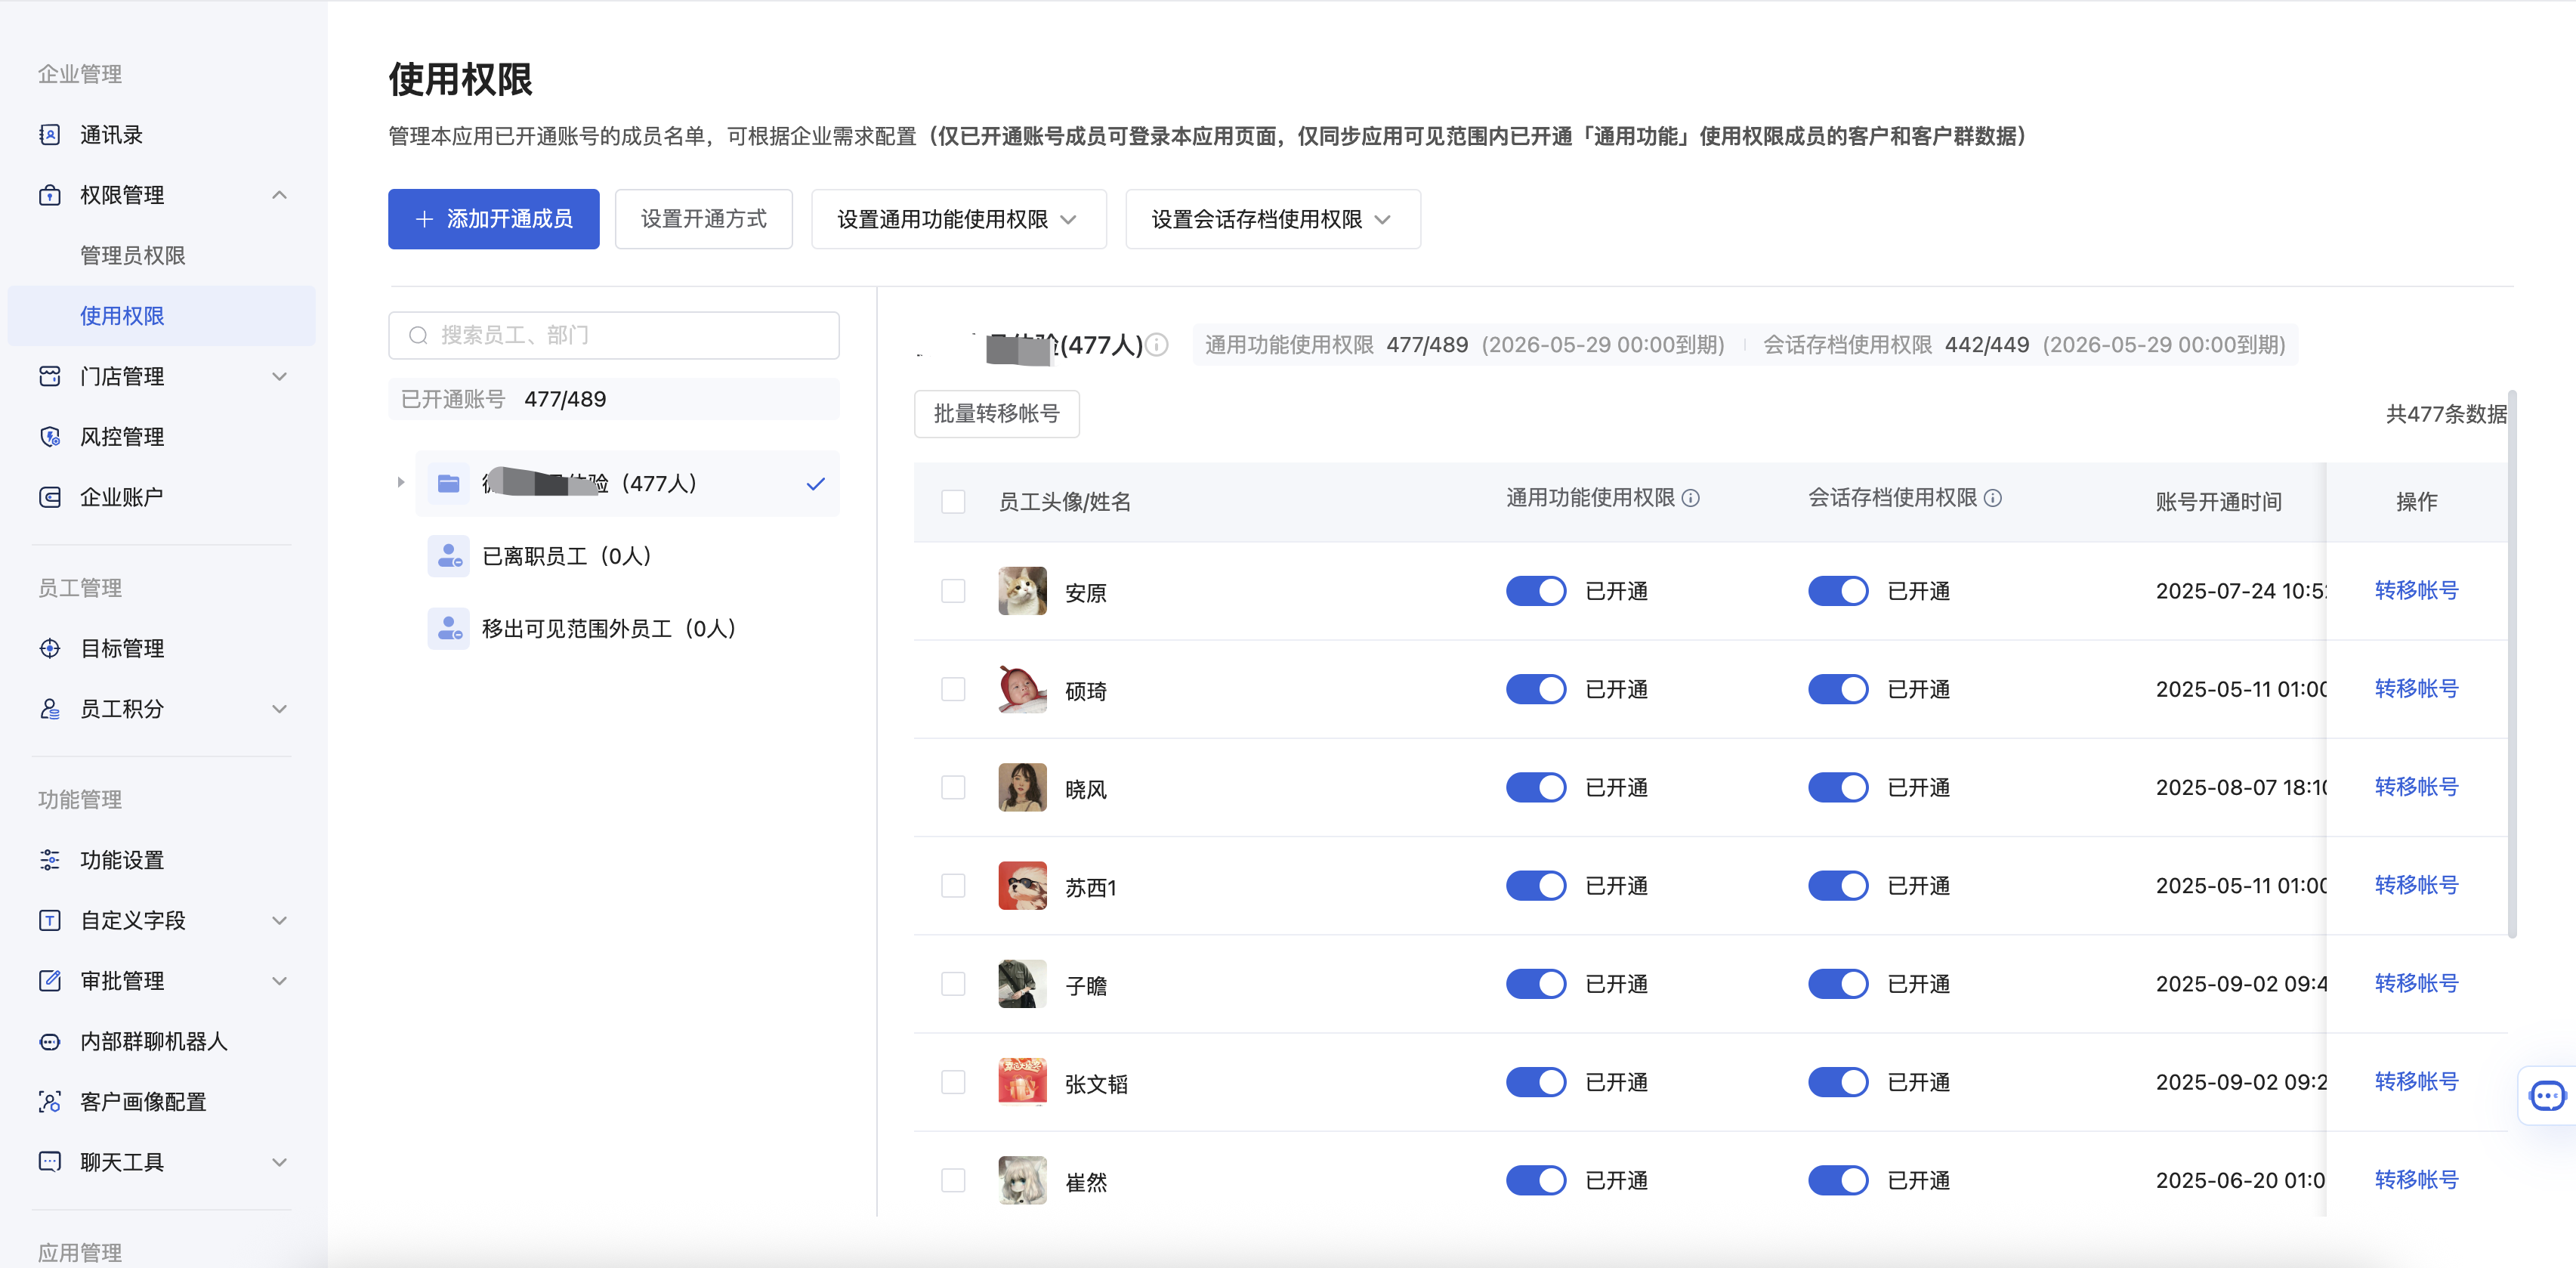Open 设置通用功能使用权限 dropdown

coord(958,219)
